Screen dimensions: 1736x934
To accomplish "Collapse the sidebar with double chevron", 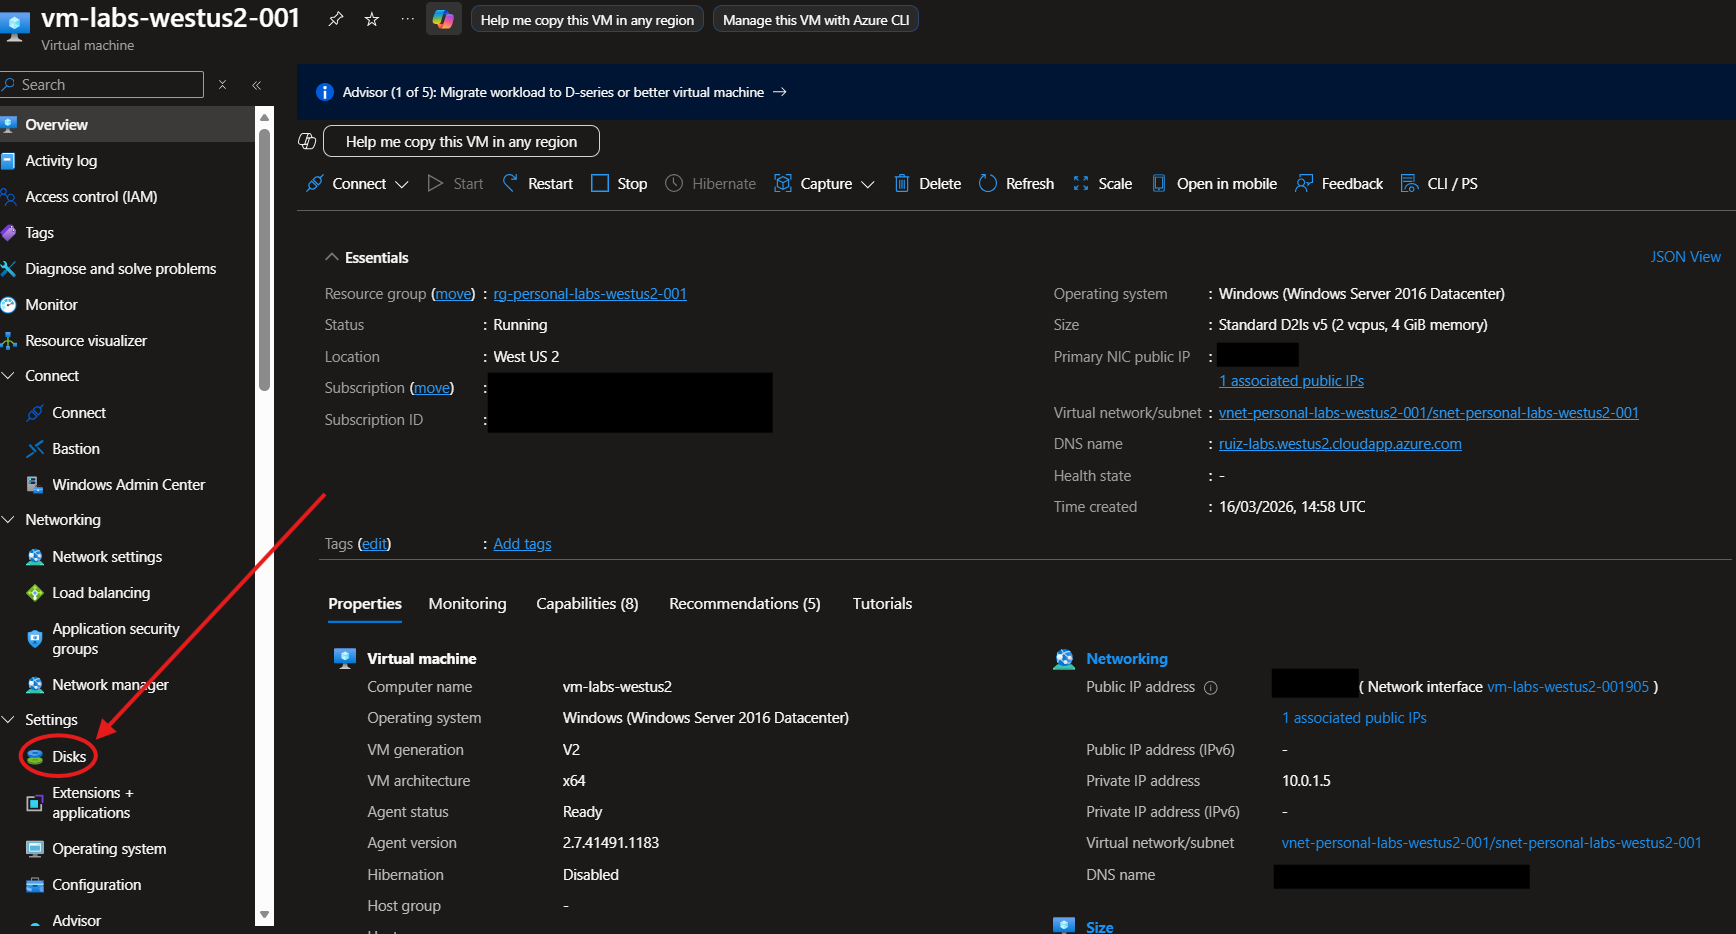I will (257, 85).
